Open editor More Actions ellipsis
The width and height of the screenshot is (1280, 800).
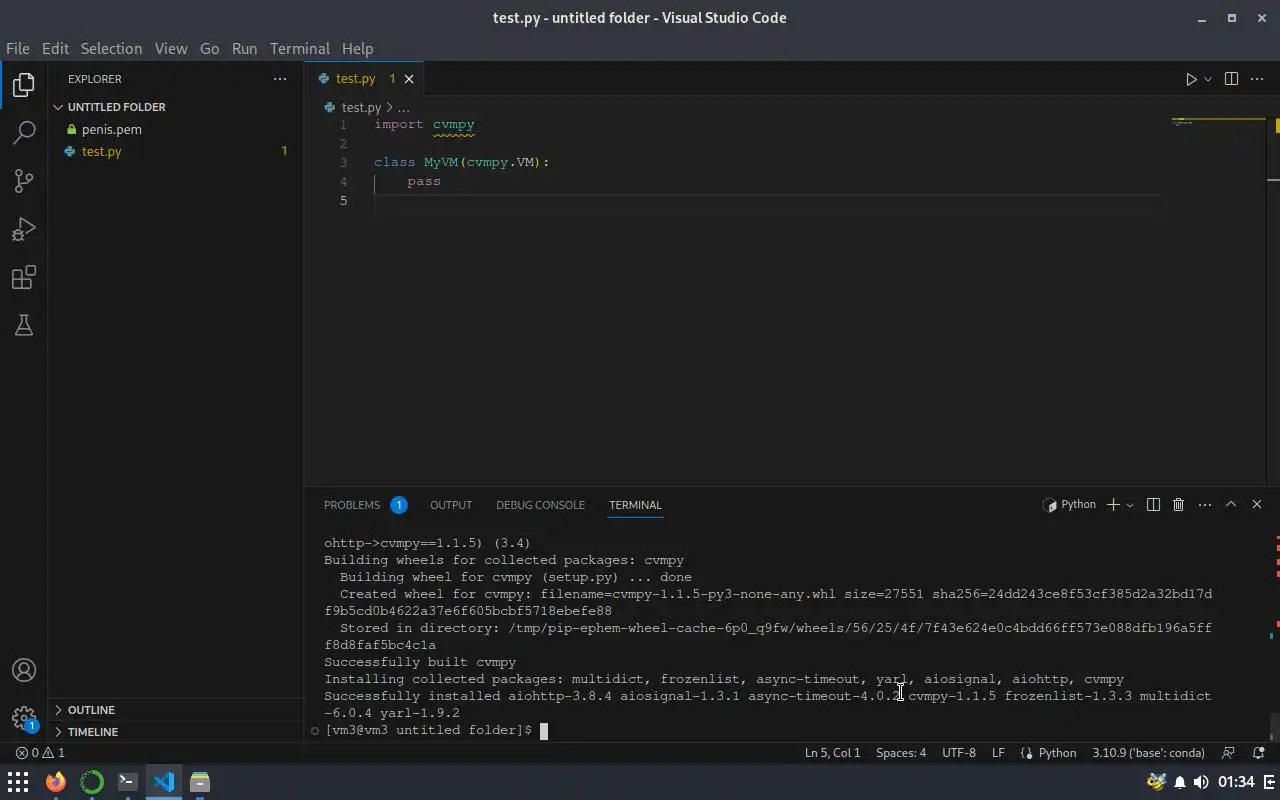pyautogui.click(x=1257, y=79)
